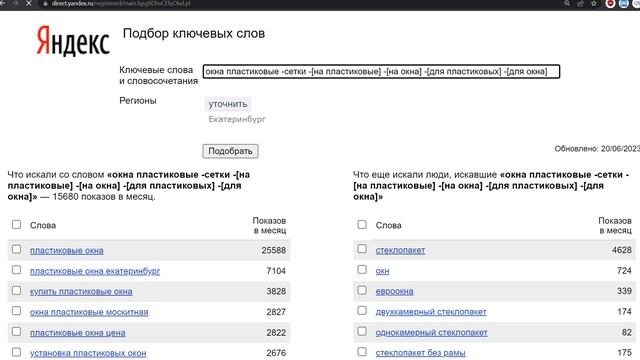This screenshot has height=360, width=640.
Task: Click the 7104 impressions value
Action: [276, 271]
